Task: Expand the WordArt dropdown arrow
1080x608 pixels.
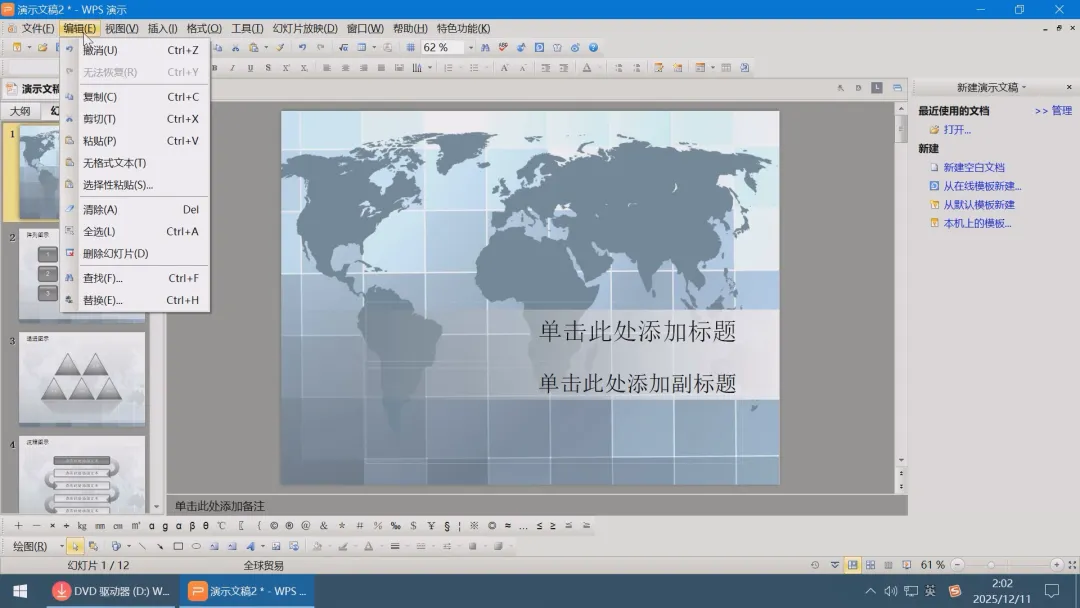Action: [x=262, y=546]
